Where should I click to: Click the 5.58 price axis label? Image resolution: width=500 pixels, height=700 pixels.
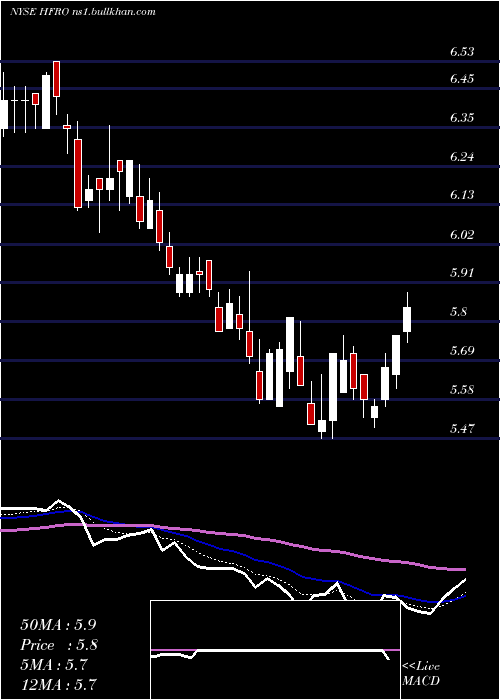(x=462, y=390)
